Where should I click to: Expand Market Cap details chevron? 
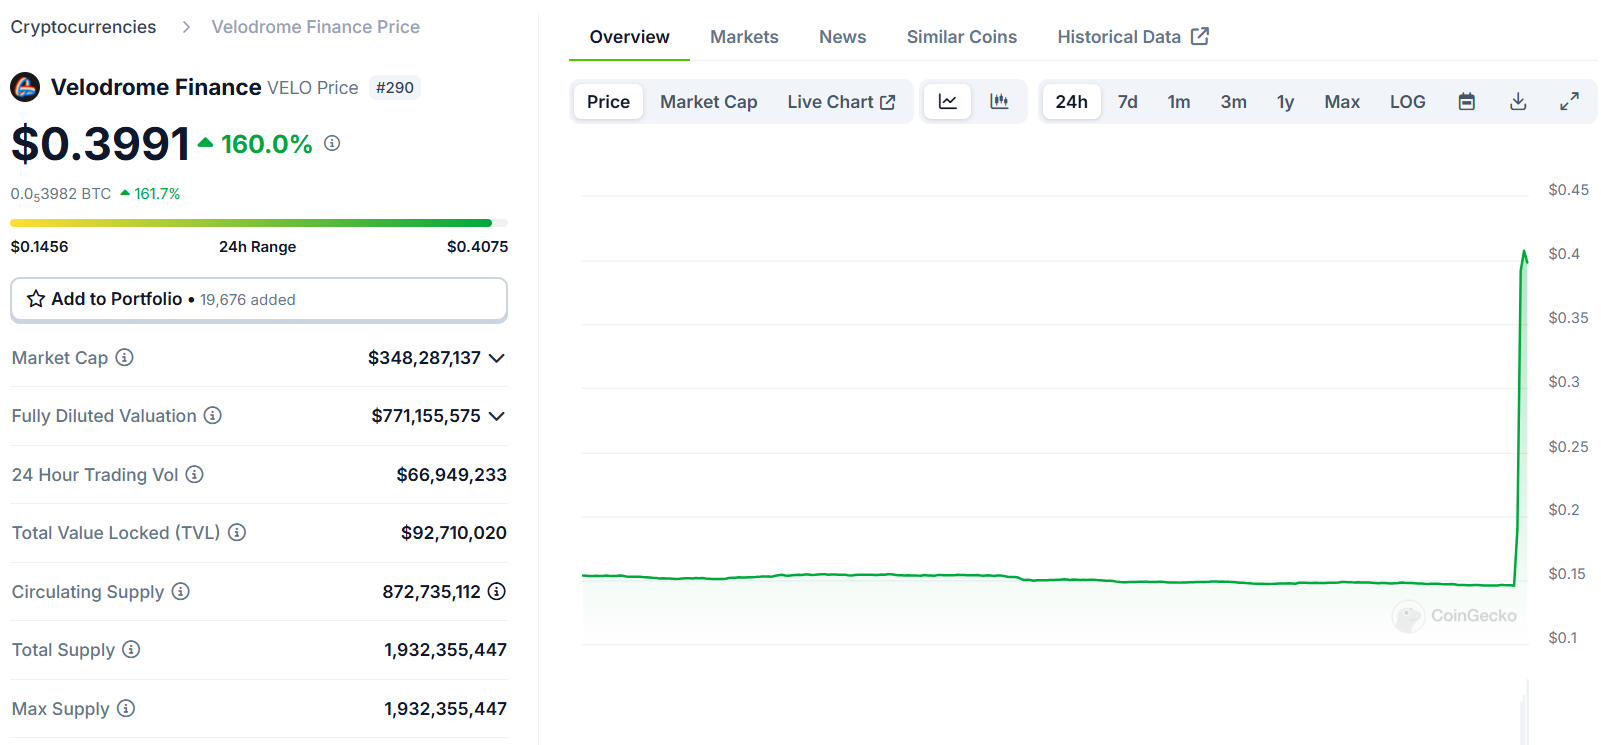pyautogui.click(x=497, y=358)
